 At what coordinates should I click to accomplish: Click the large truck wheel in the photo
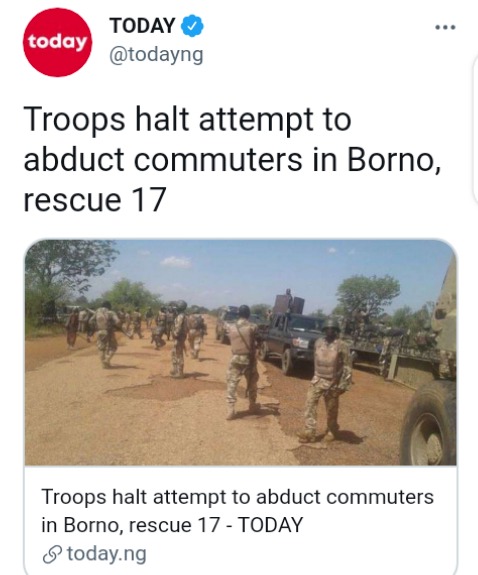click(x=428, y=425)
